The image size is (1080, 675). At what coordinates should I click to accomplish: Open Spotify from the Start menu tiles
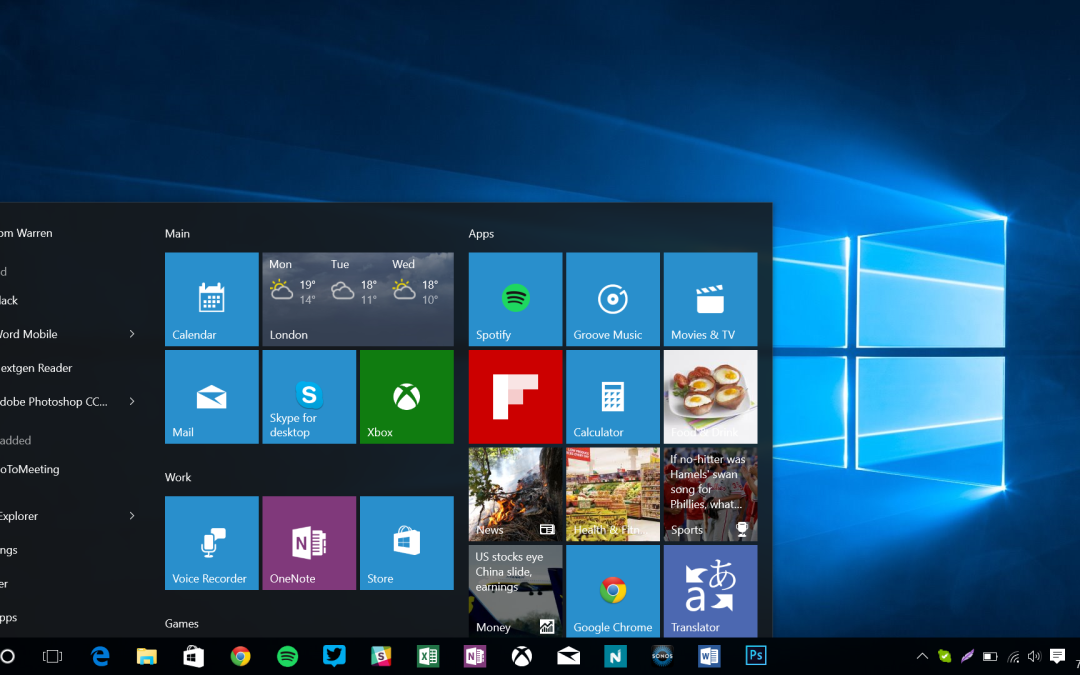(x=514, y=298)
